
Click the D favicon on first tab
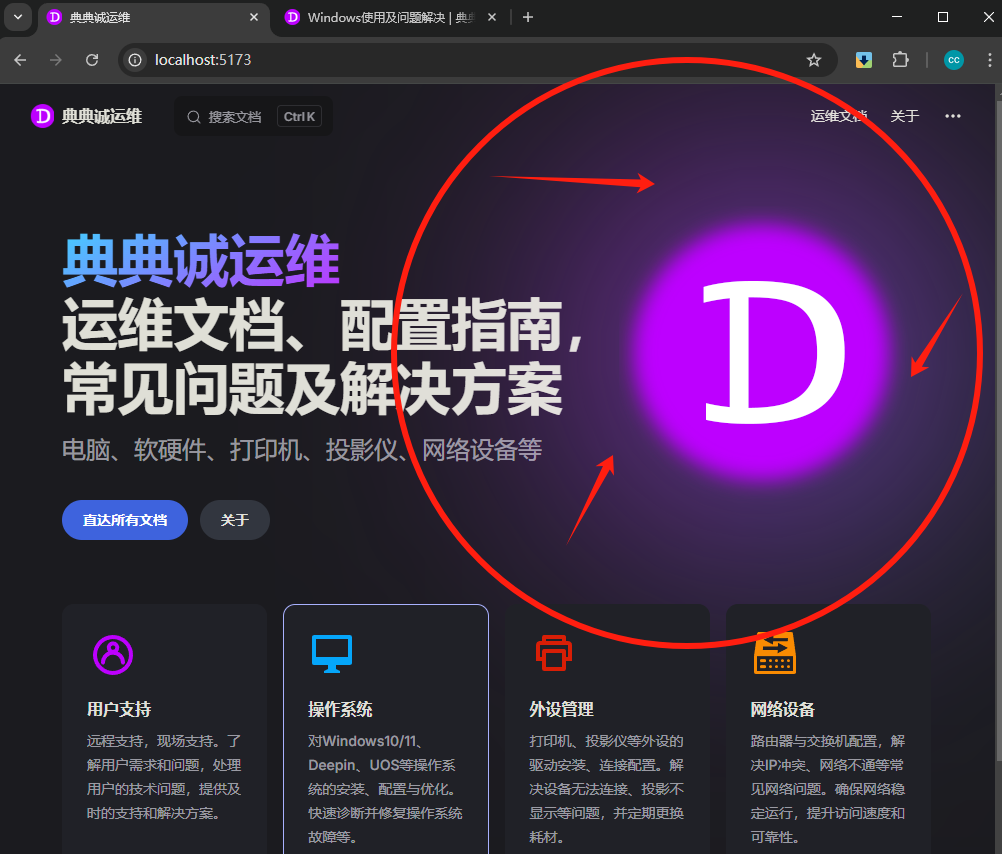[54, 17]
